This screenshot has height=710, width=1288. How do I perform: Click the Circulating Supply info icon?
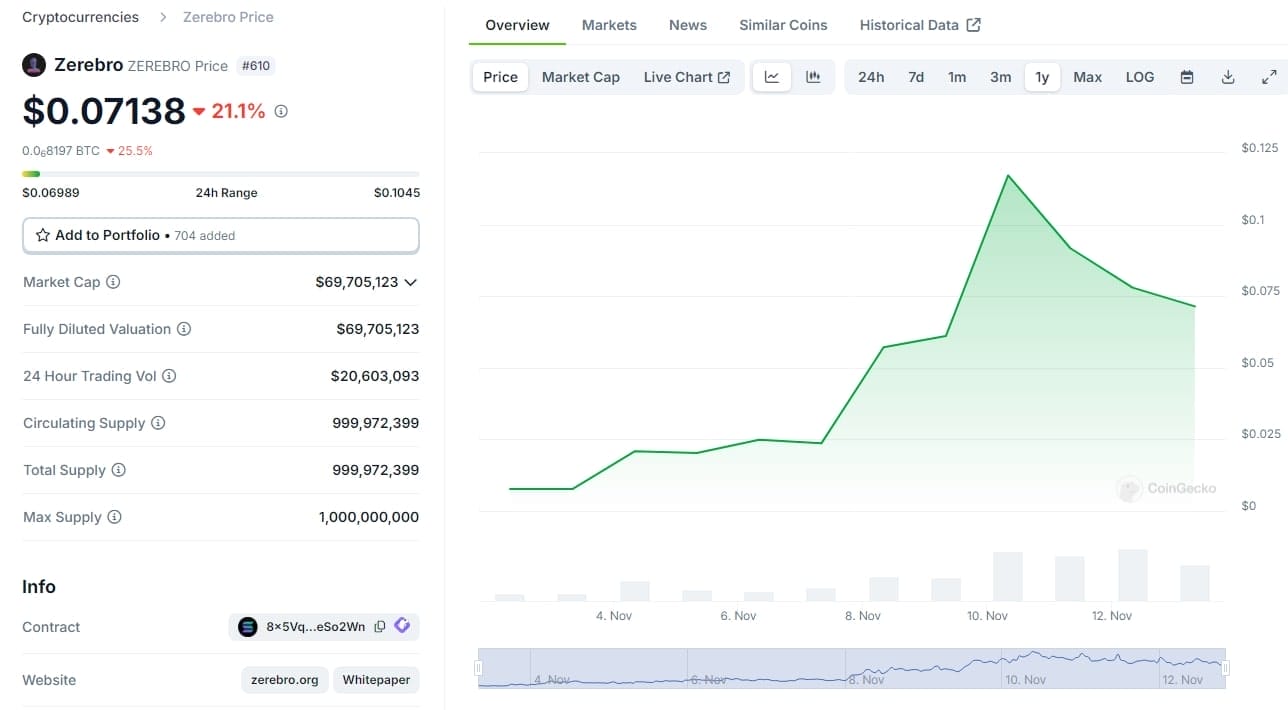158,423
